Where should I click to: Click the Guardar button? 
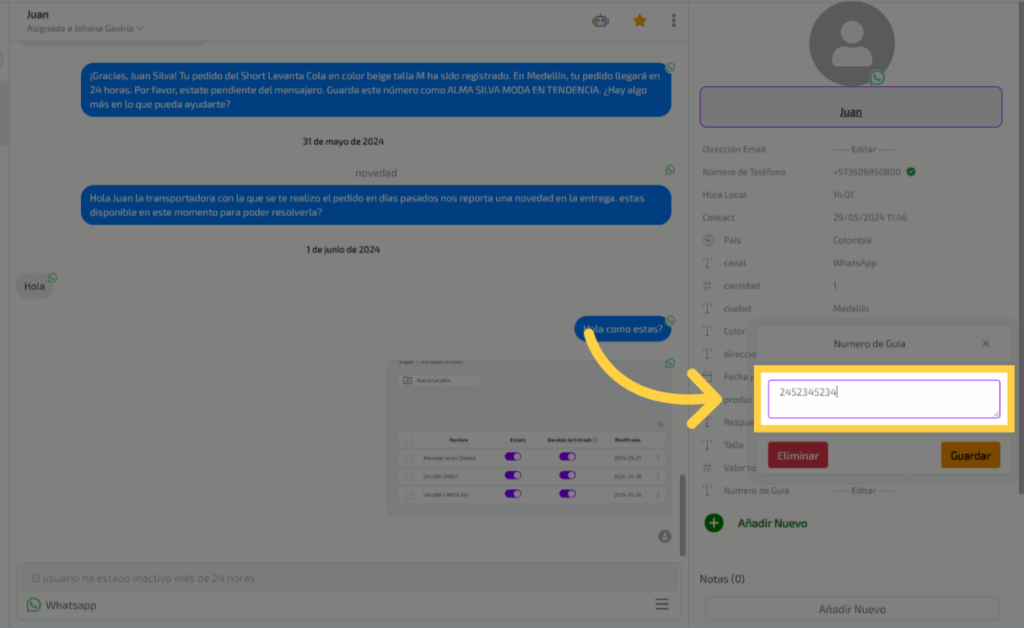click(x=969, y=455)
